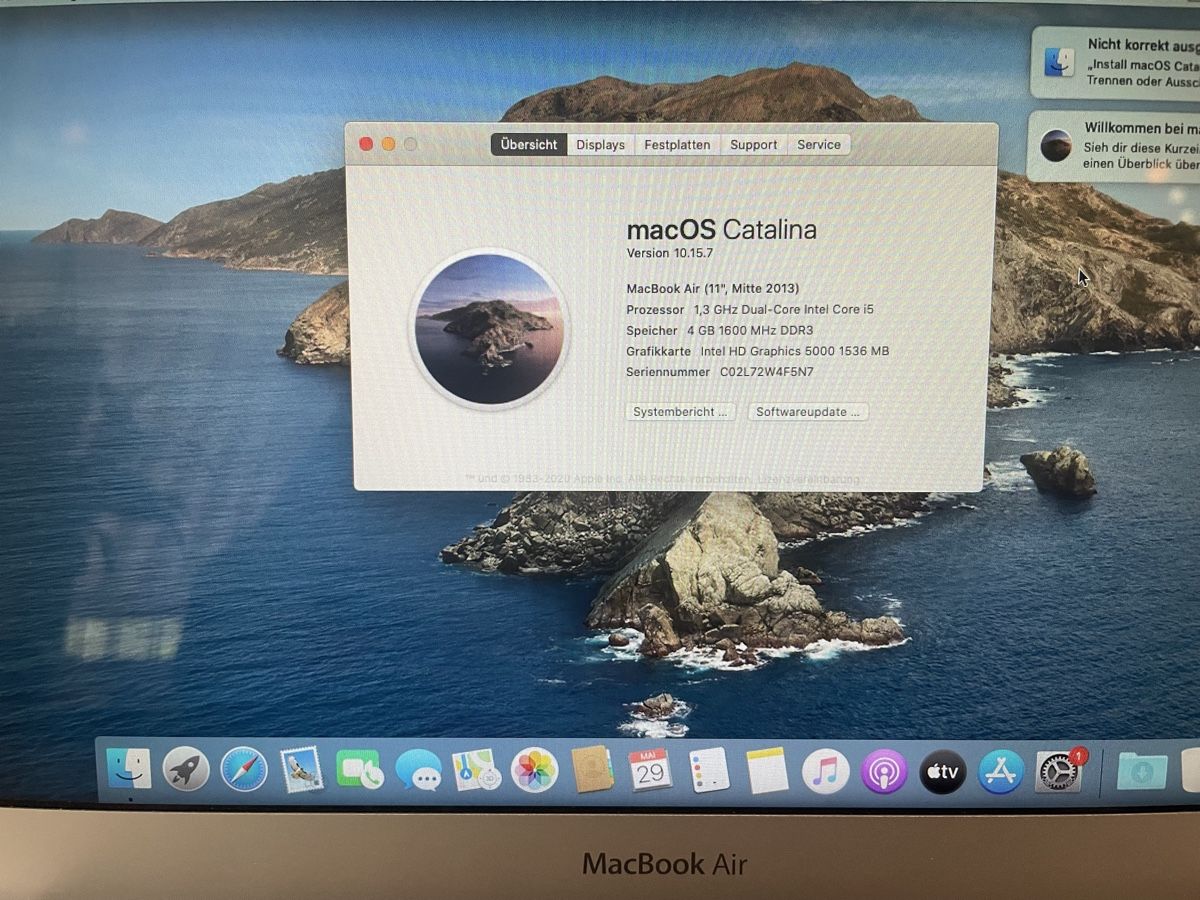Click 'MacBook Air (11", Mitte 2013)' text
Image resolution: width=1200 pixels, height=900 pixels.
click(x=713, y=289)
